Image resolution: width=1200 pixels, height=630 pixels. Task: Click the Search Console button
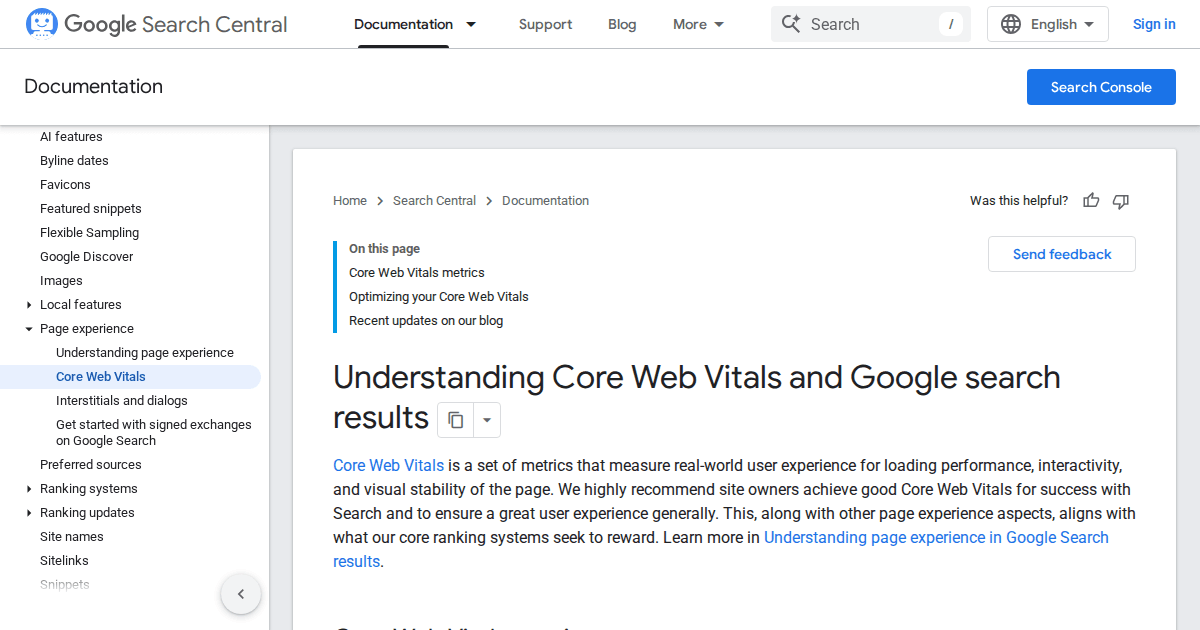[x=1101, y=87]
